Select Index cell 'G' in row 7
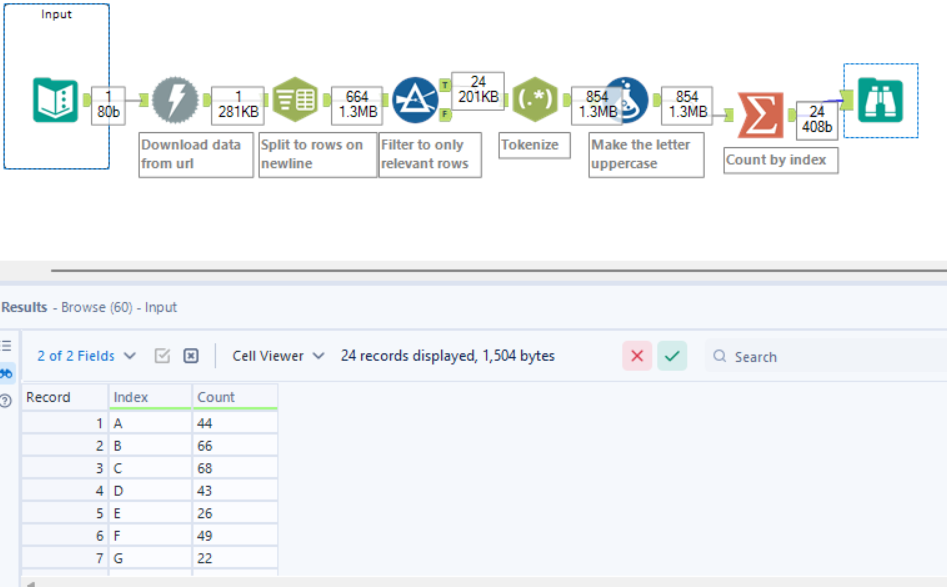This screenshot has height=587, width=947. pos(150,558)
